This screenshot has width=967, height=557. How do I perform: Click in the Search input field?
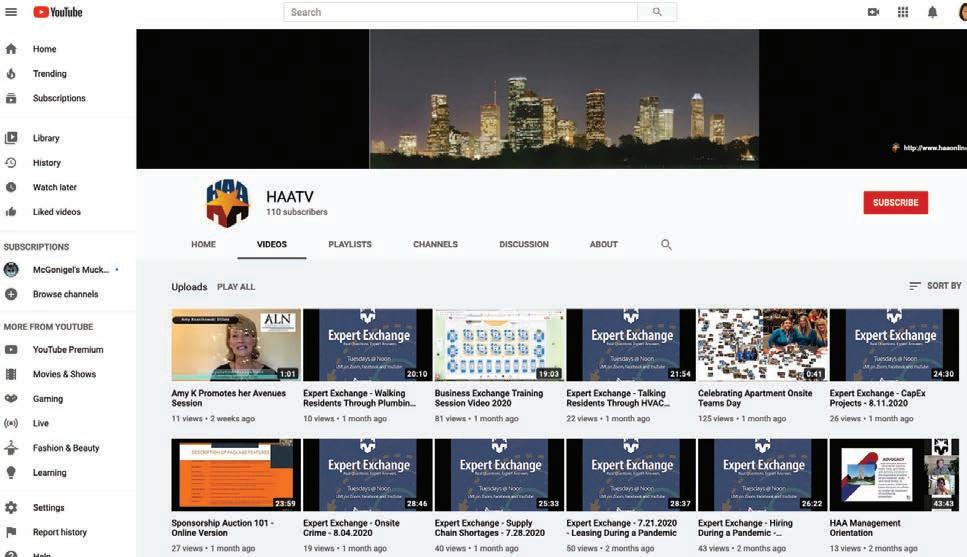click(460, 12)
